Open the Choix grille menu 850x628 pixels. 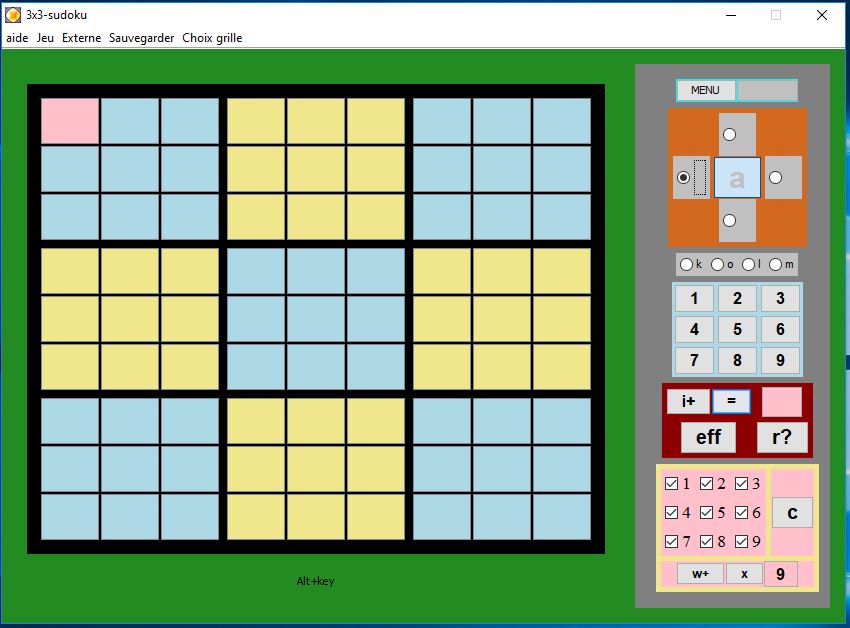(x=210, y=37)
